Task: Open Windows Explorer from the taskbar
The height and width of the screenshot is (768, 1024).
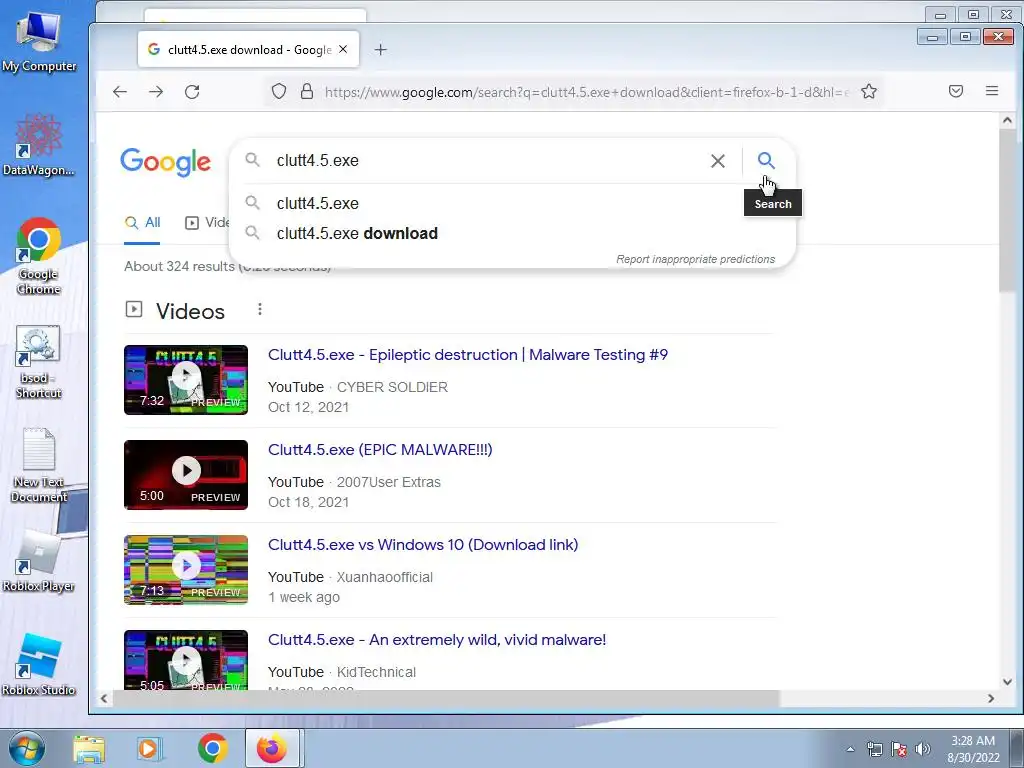Action: [89, 748]
